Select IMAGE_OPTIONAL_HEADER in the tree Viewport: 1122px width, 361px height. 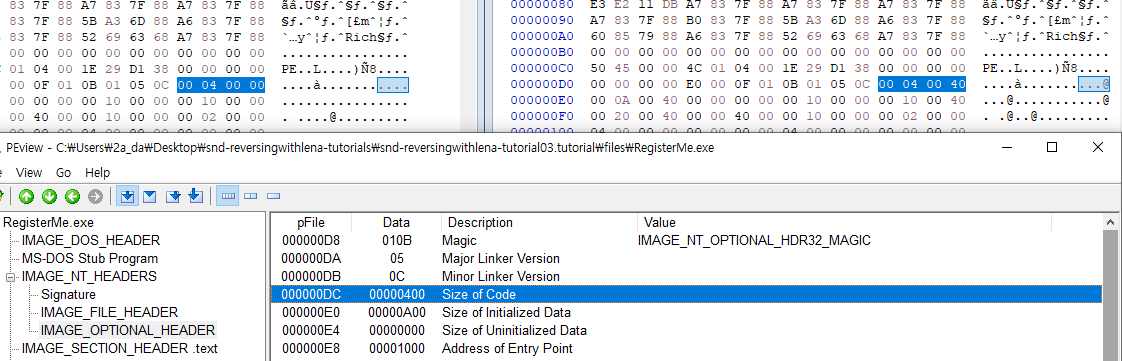click(127, 330)
